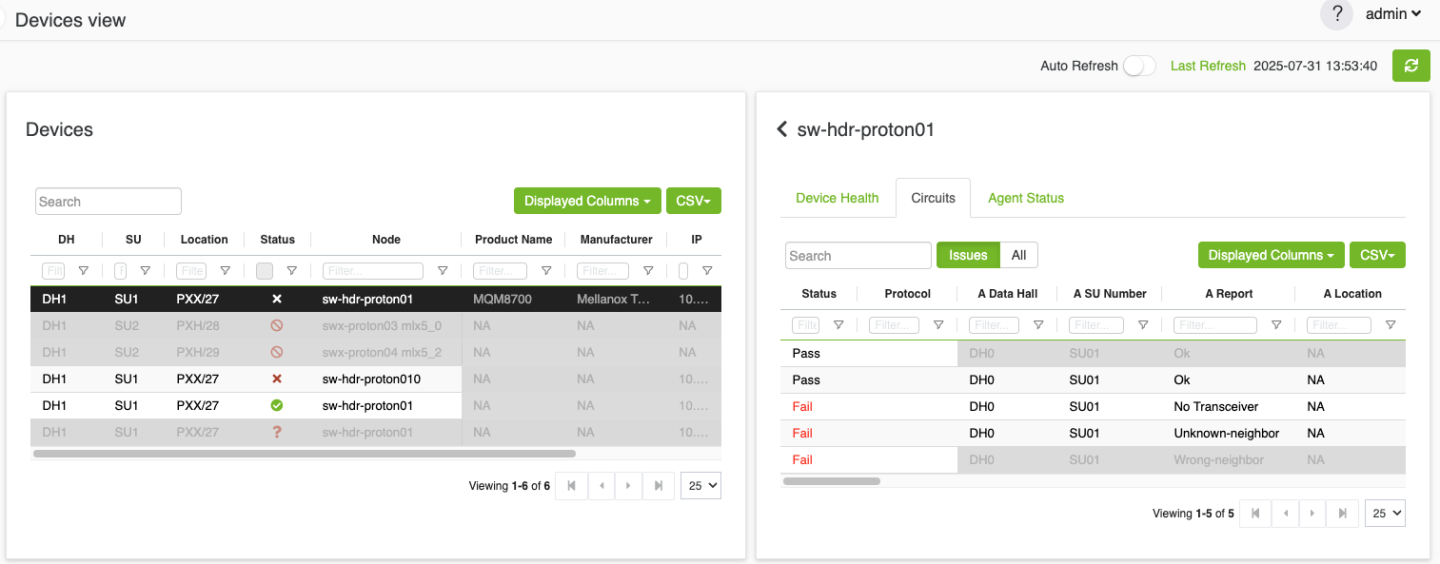Toggle the Auto Refresh switch
Screen dimensions: 1440x564
click(1138, 66)
